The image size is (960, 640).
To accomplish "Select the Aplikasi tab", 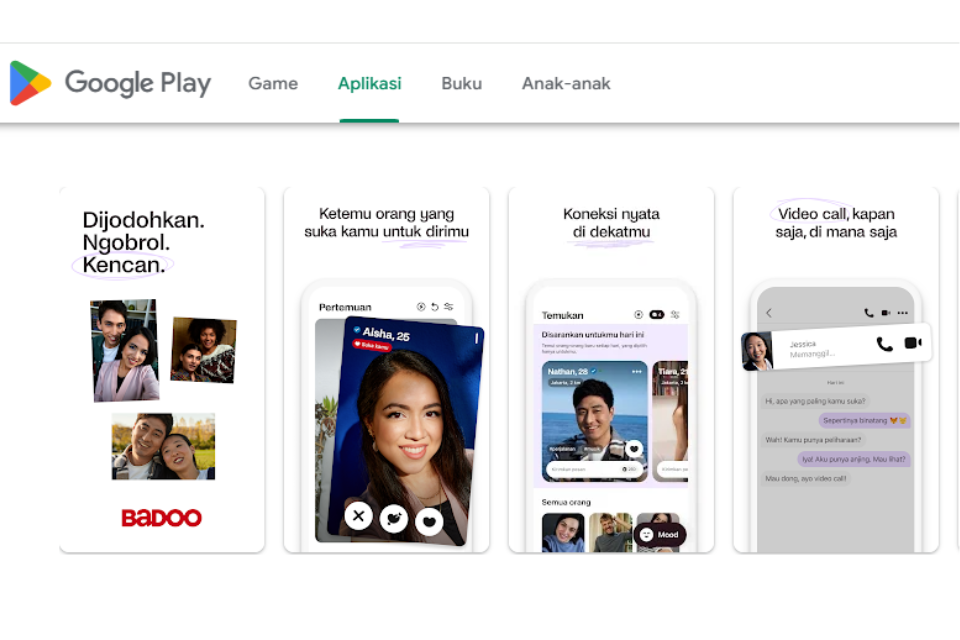I will (370, 83).
